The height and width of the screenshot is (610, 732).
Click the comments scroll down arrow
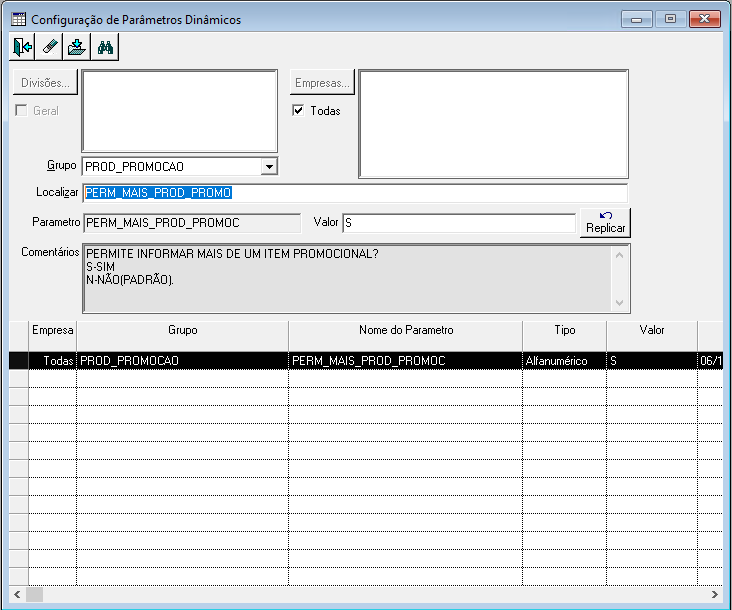(619, 302)
